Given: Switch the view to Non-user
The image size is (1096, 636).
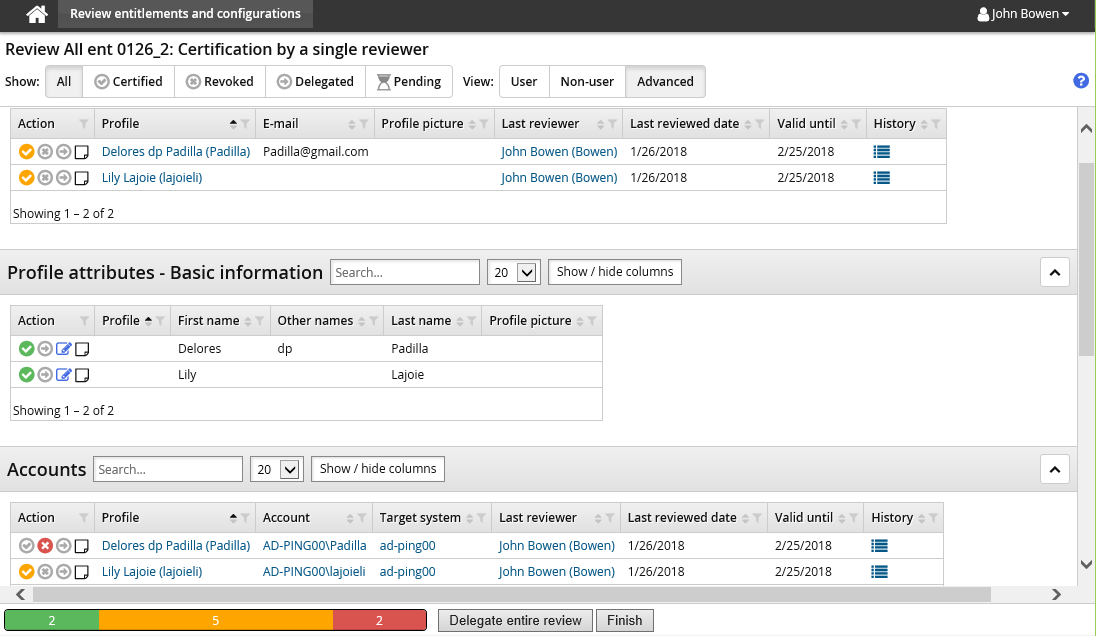Looking at the screenshot, I should click(x=587, y=82).
